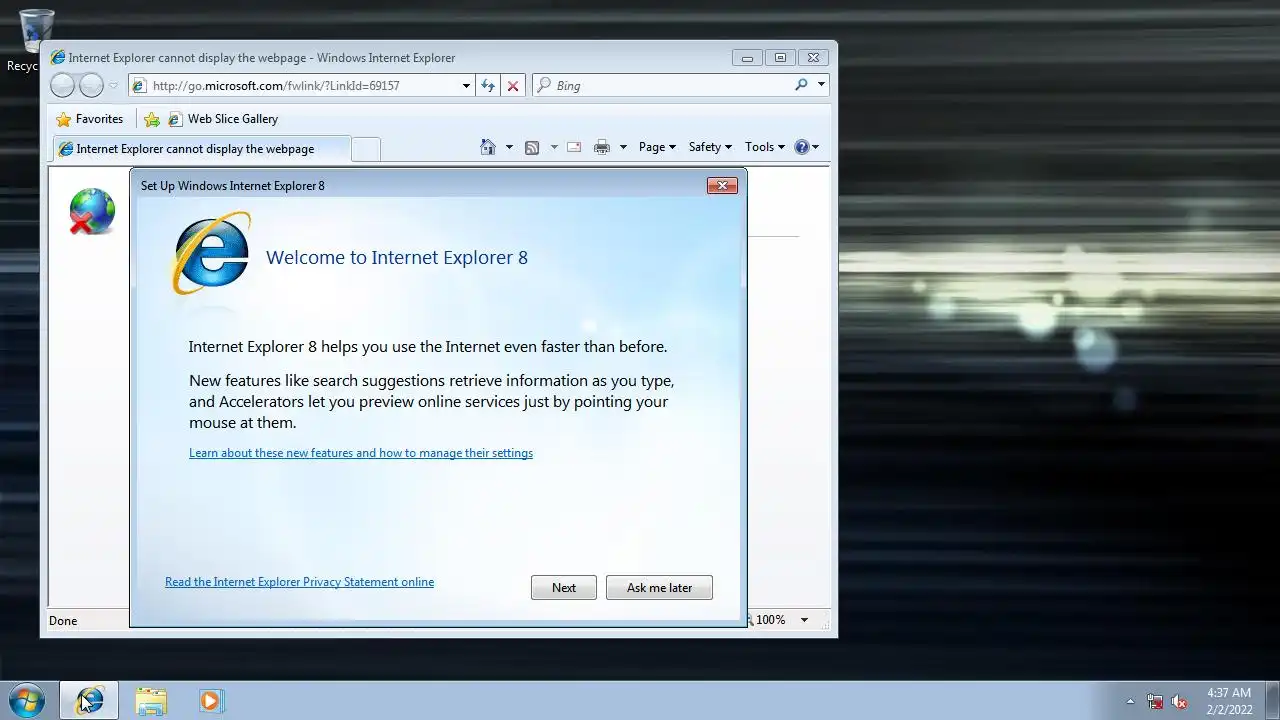
Task: Maximize the Internet Explorer window
Action: [x=780, y=58]
